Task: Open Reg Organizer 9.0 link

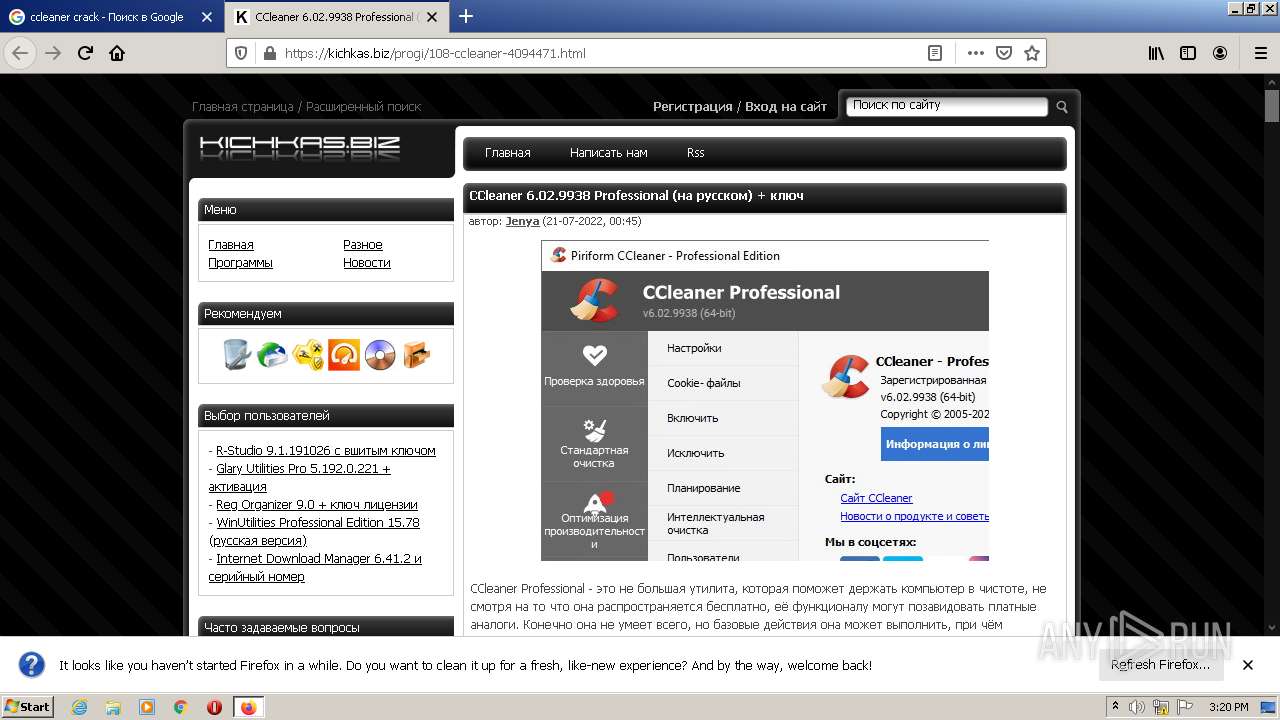Action: coord(317,504)
